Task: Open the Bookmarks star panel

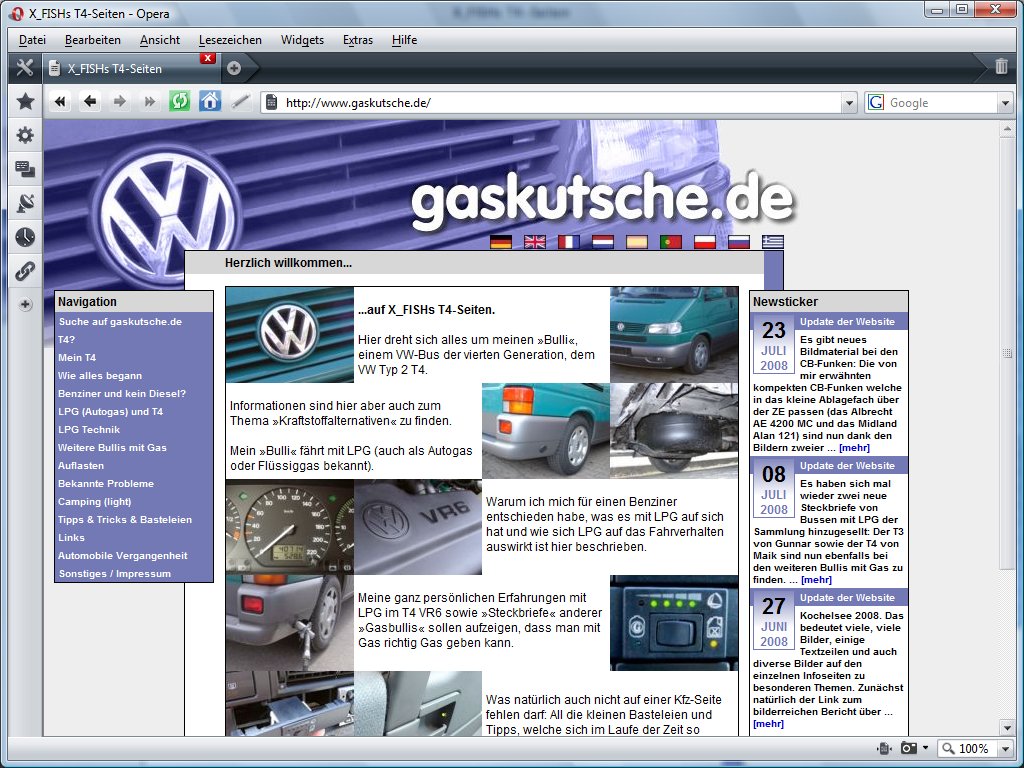Action: 25,101
